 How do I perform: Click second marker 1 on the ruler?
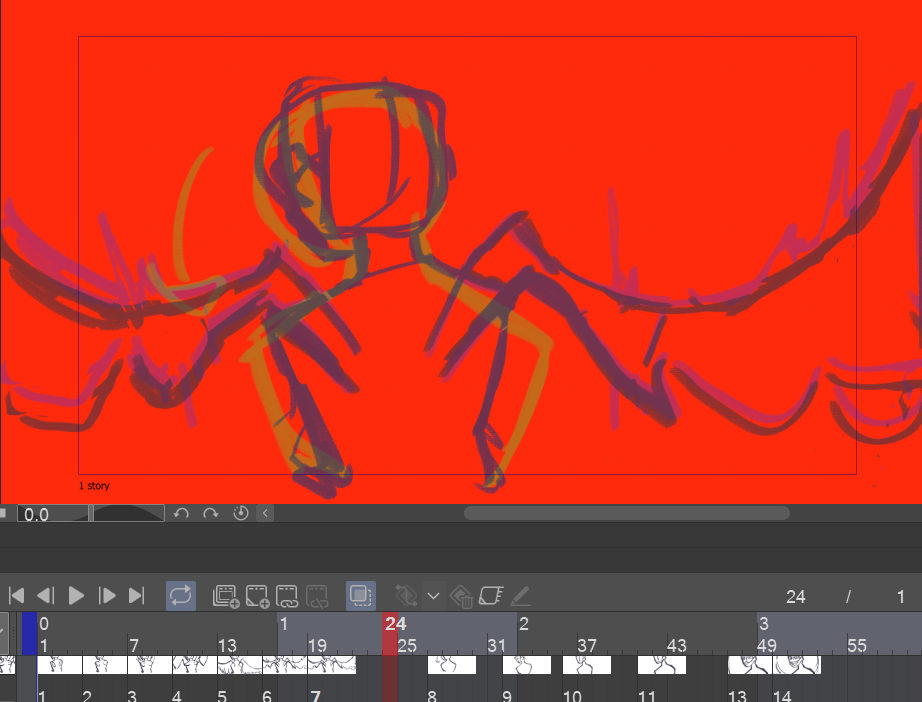(x=283, y=623)
